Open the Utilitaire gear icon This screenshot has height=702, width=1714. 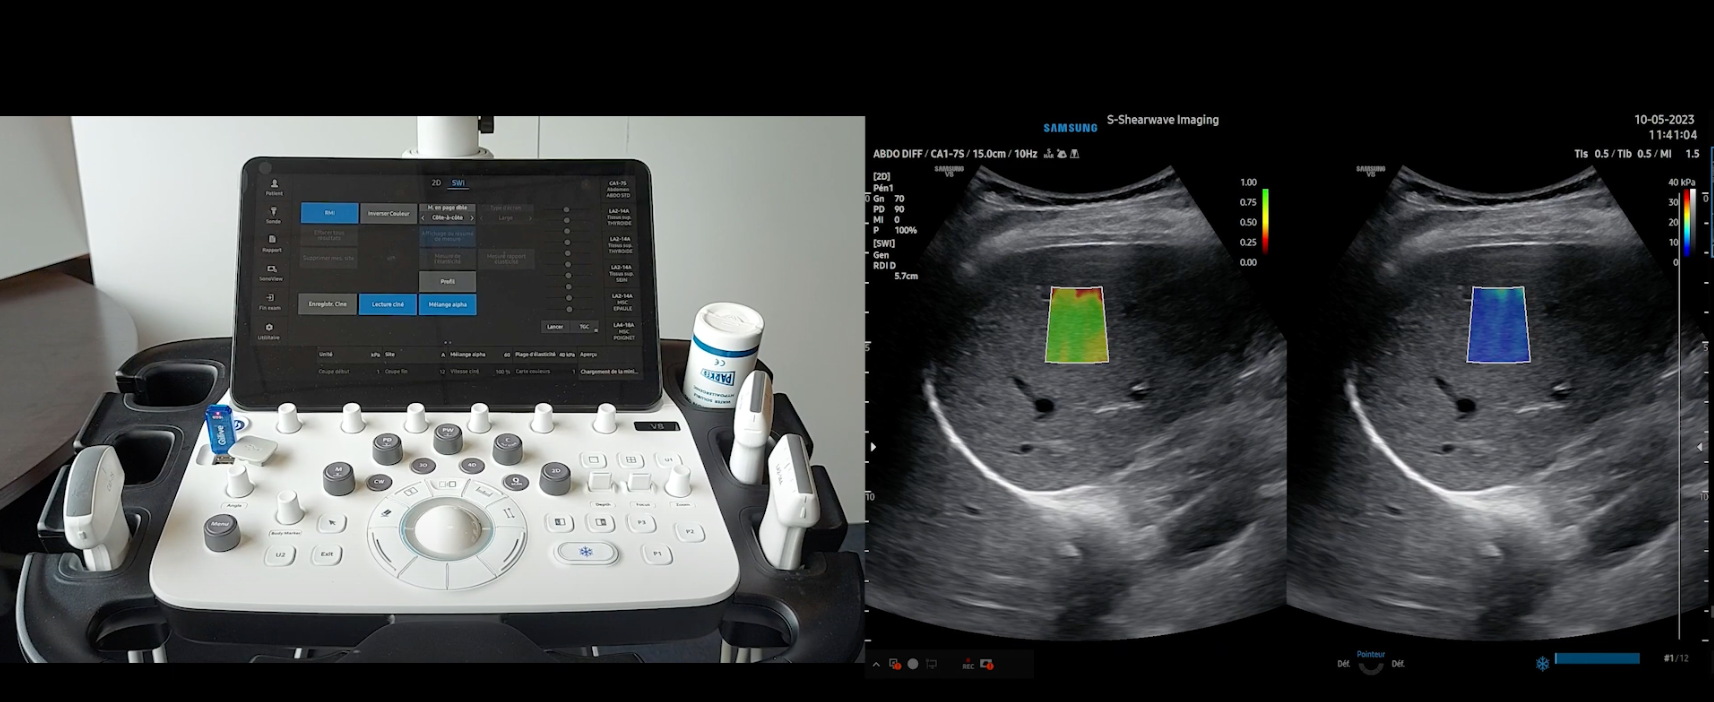click(x=269, y=331)
